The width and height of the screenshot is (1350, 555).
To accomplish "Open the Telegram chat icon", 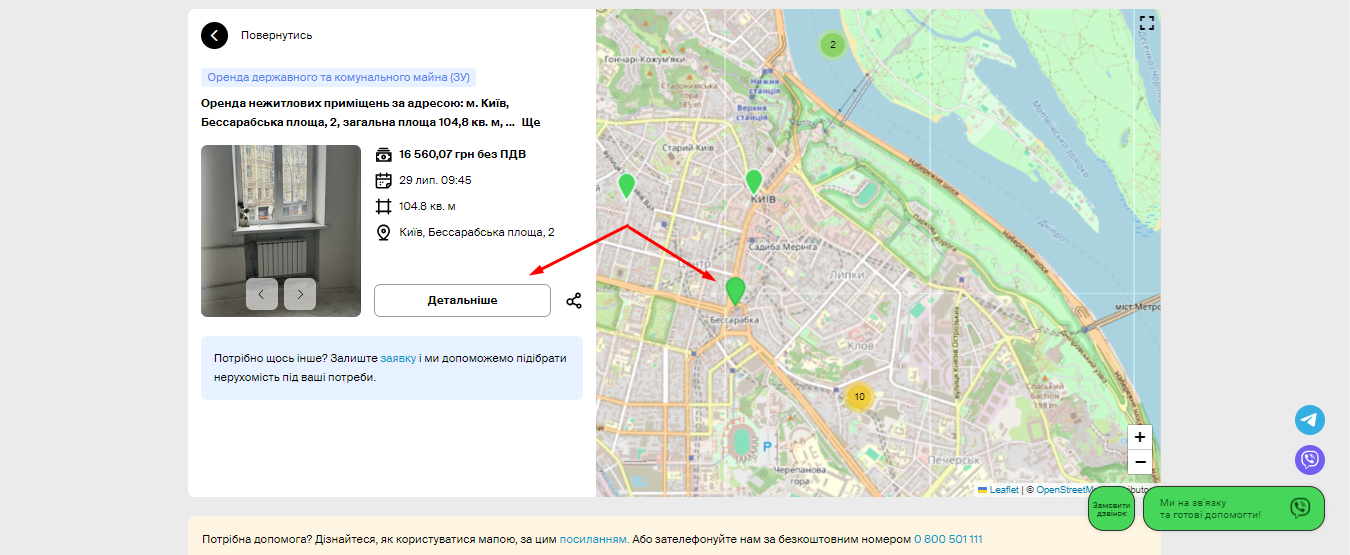I will point(1309,420).
